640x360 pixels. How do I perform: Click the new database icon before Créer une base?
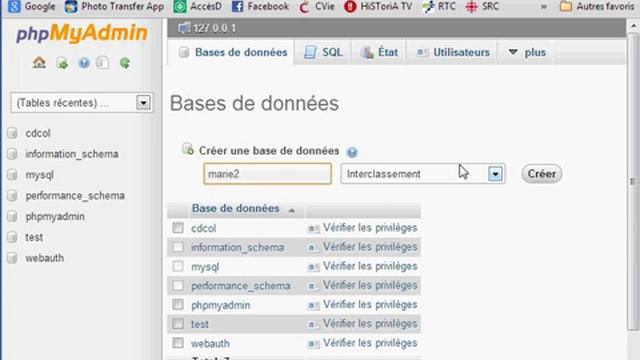click(188, 149)
